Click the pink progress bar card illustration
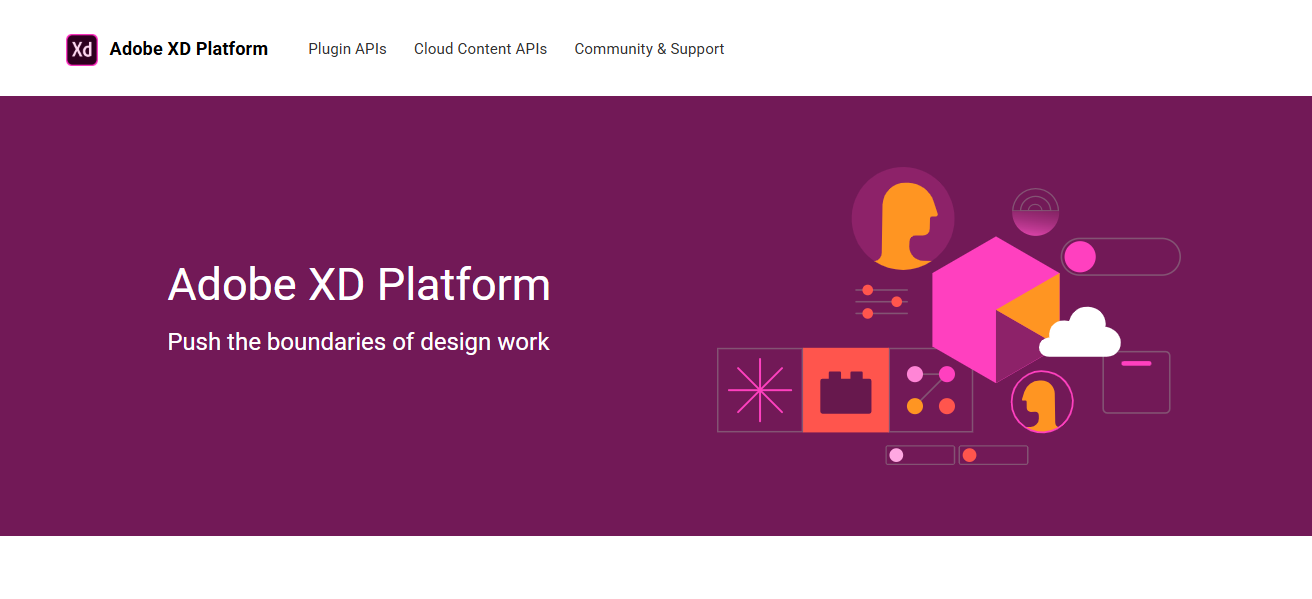 (x=1136, y=382)
